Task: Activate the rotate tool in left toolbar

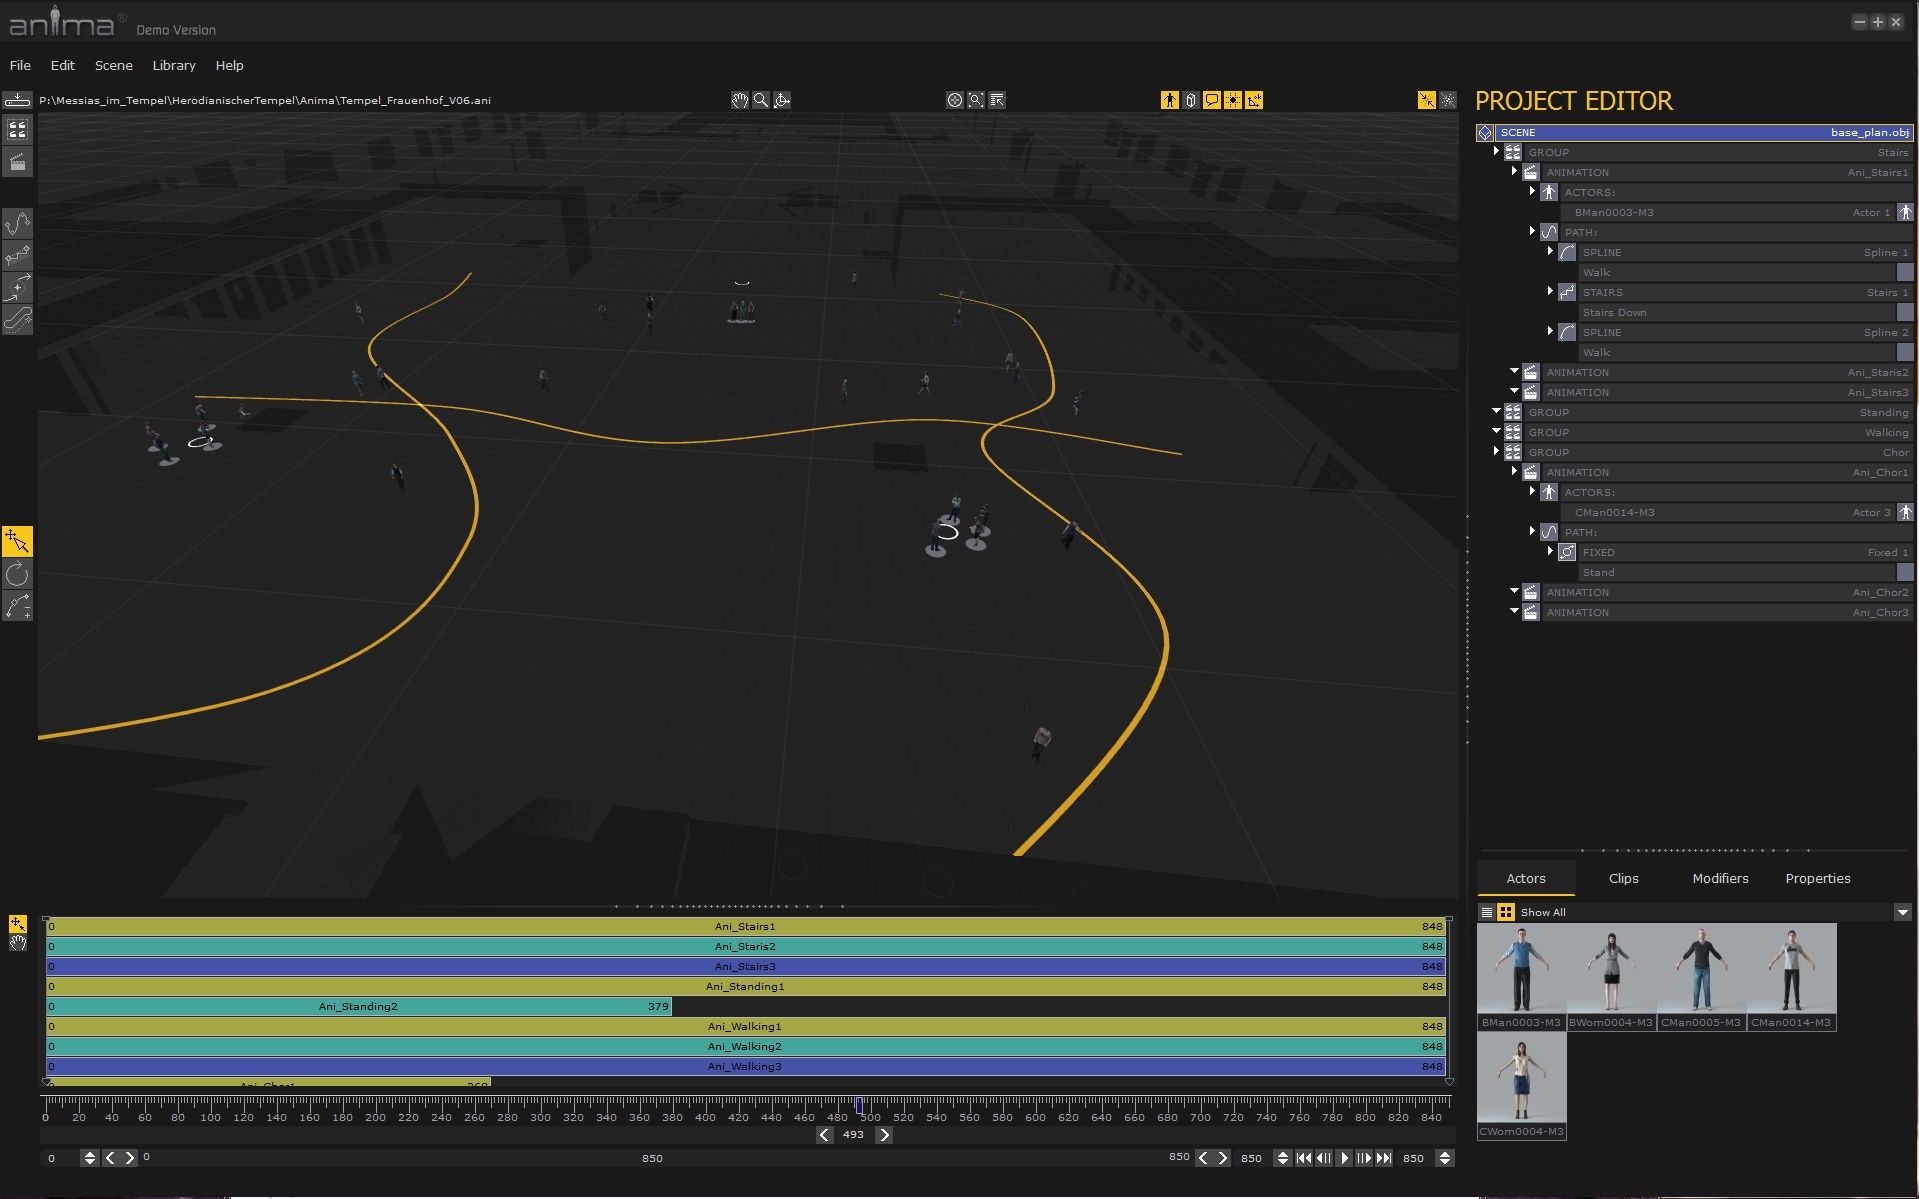Action: pos(17,574)
